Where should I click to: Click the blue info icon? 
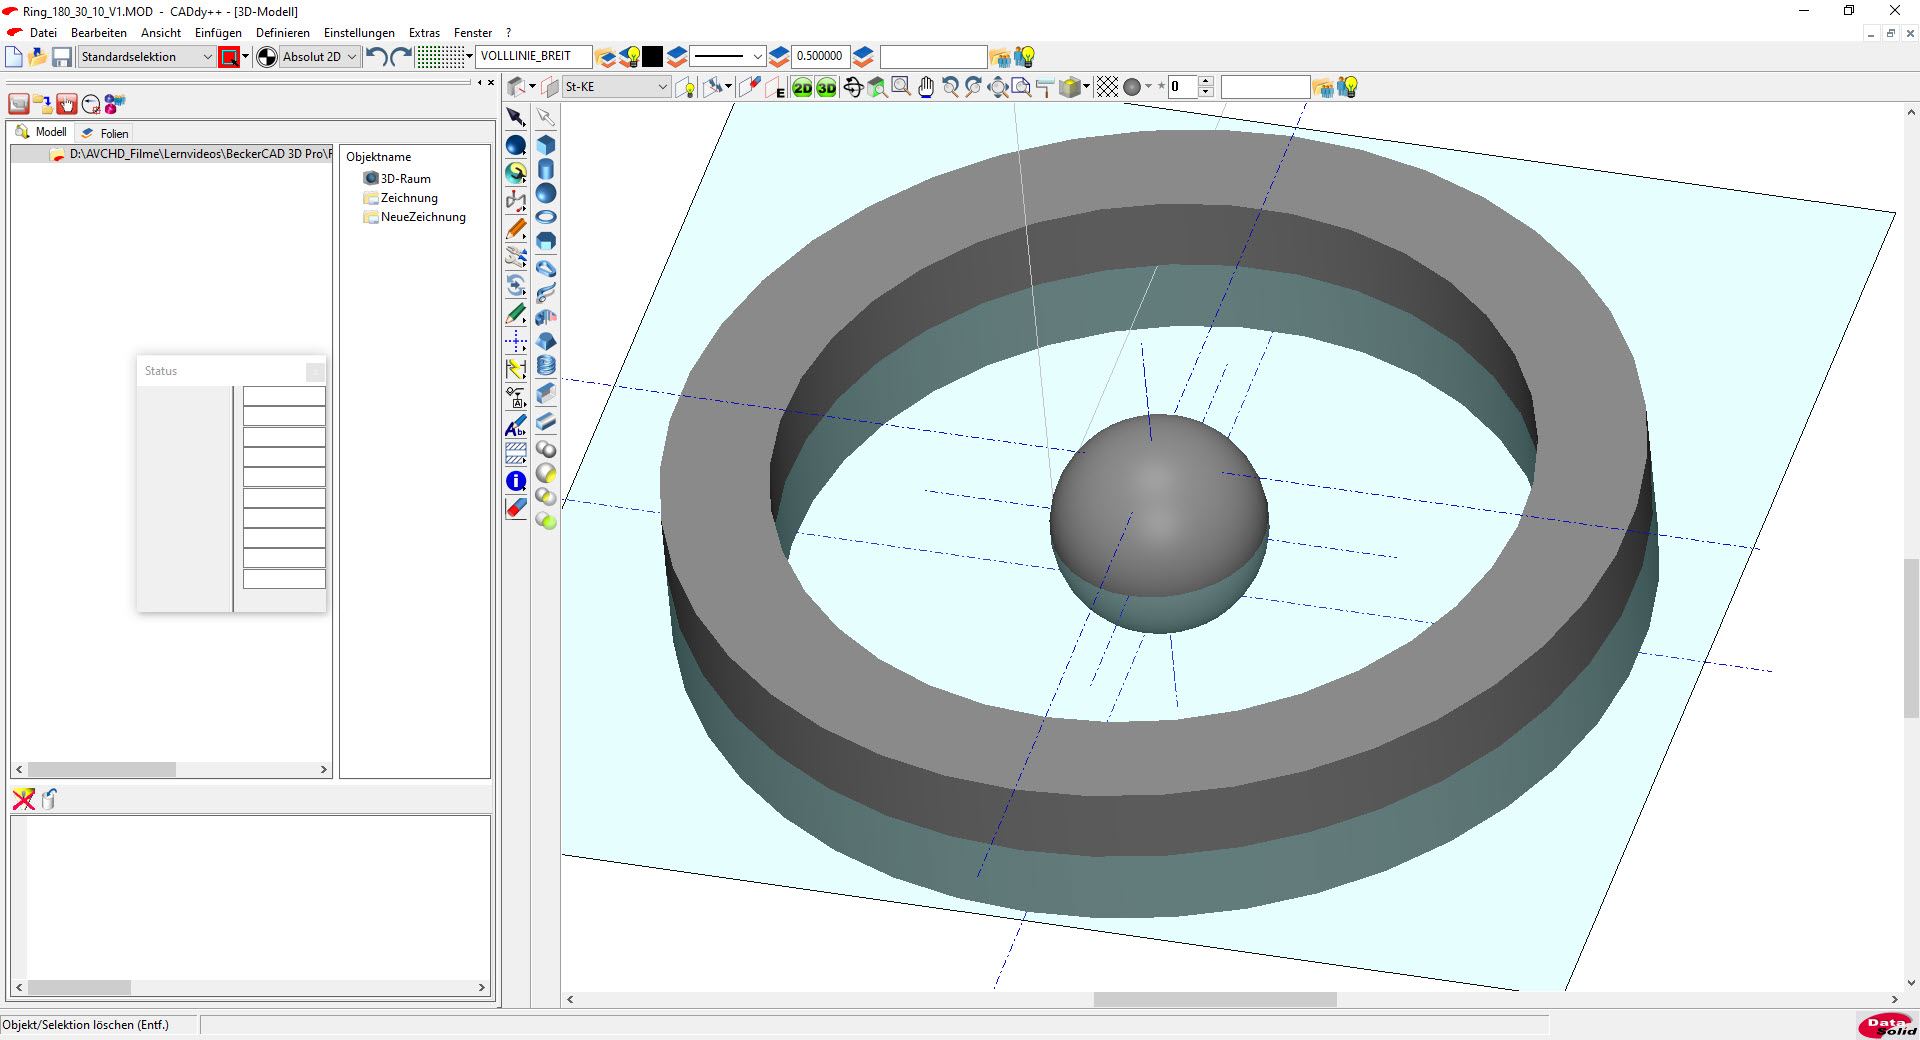coord(516,481)
